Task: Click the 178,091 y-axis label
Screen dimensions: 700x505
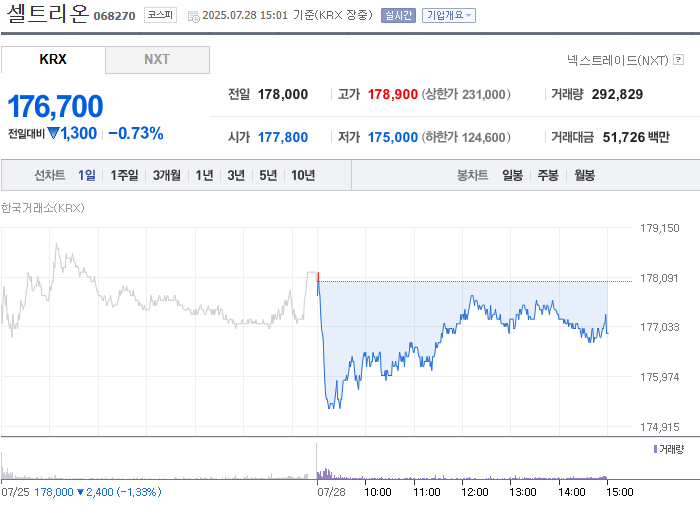Action: click(660, 278)
